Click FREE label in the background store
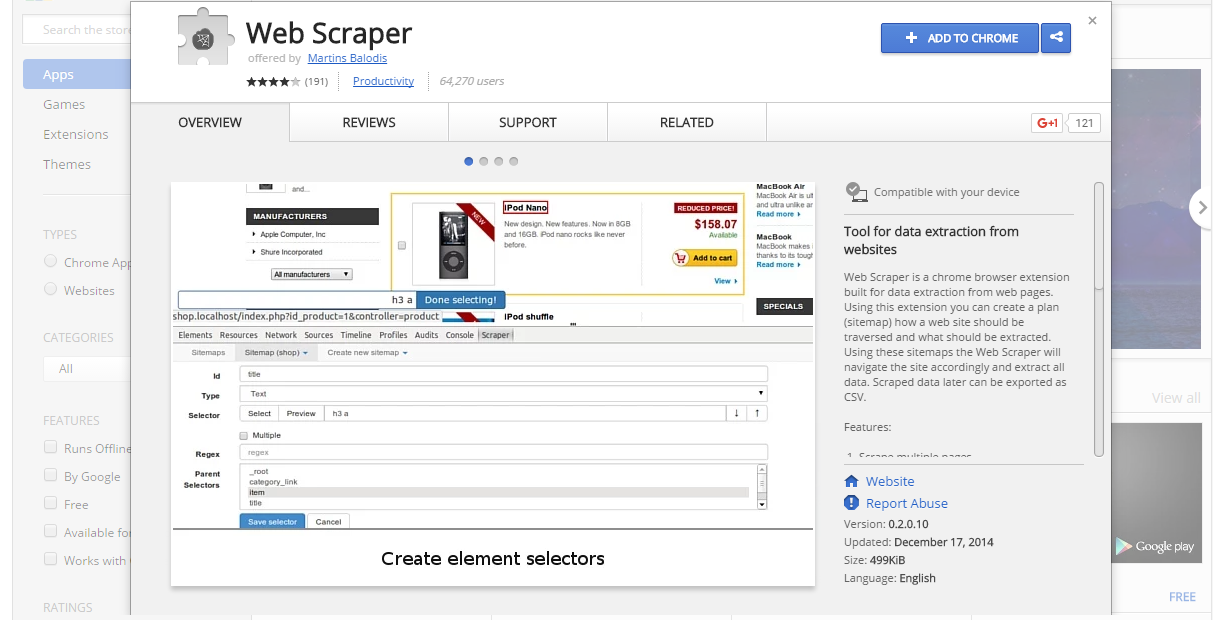1222x620 pixels. 1182,596
